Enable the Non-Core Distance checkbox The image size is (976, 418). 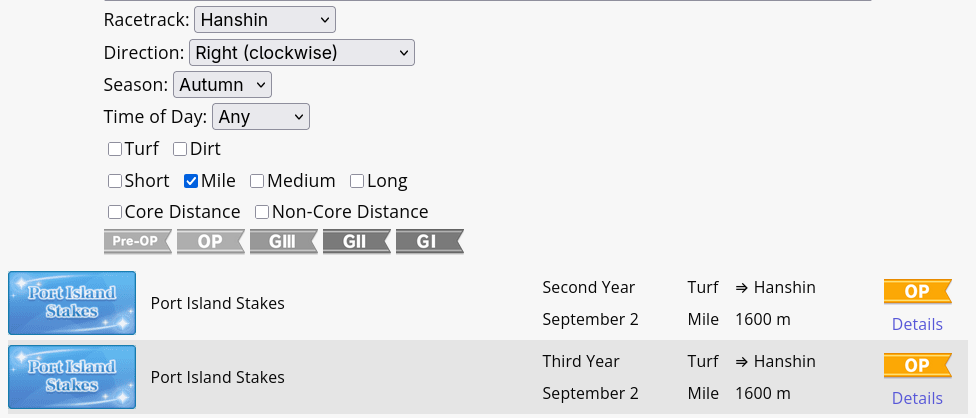tap(262, 212)
